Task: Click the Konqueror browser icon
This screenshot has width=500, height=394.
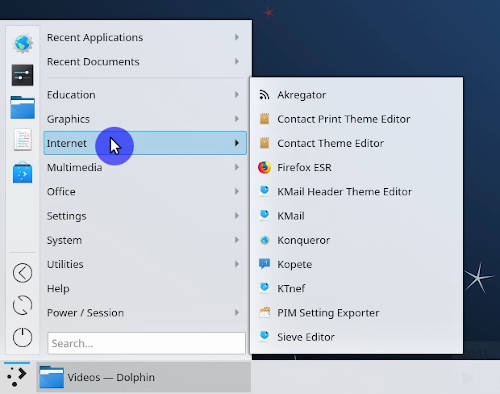Action: 264,240
